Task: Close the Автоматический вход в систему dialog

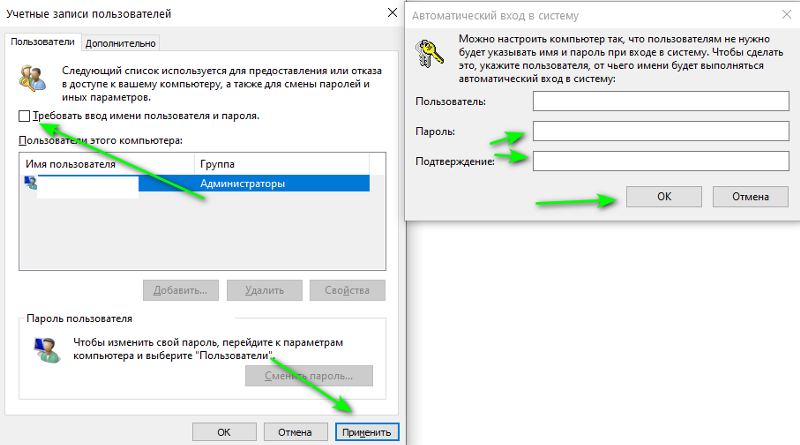Action: pos(786,15)
